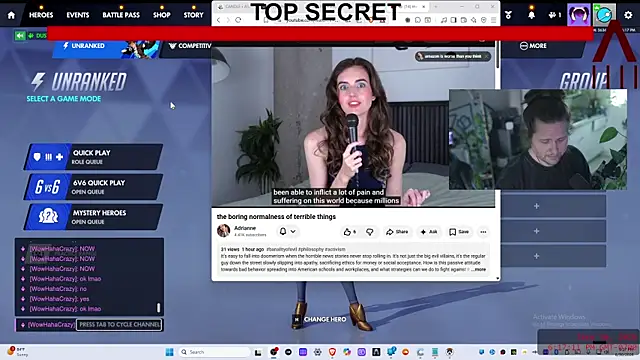Open the notifications bell icon
This screenshot has width=640, height=360.
click(531, 15)
